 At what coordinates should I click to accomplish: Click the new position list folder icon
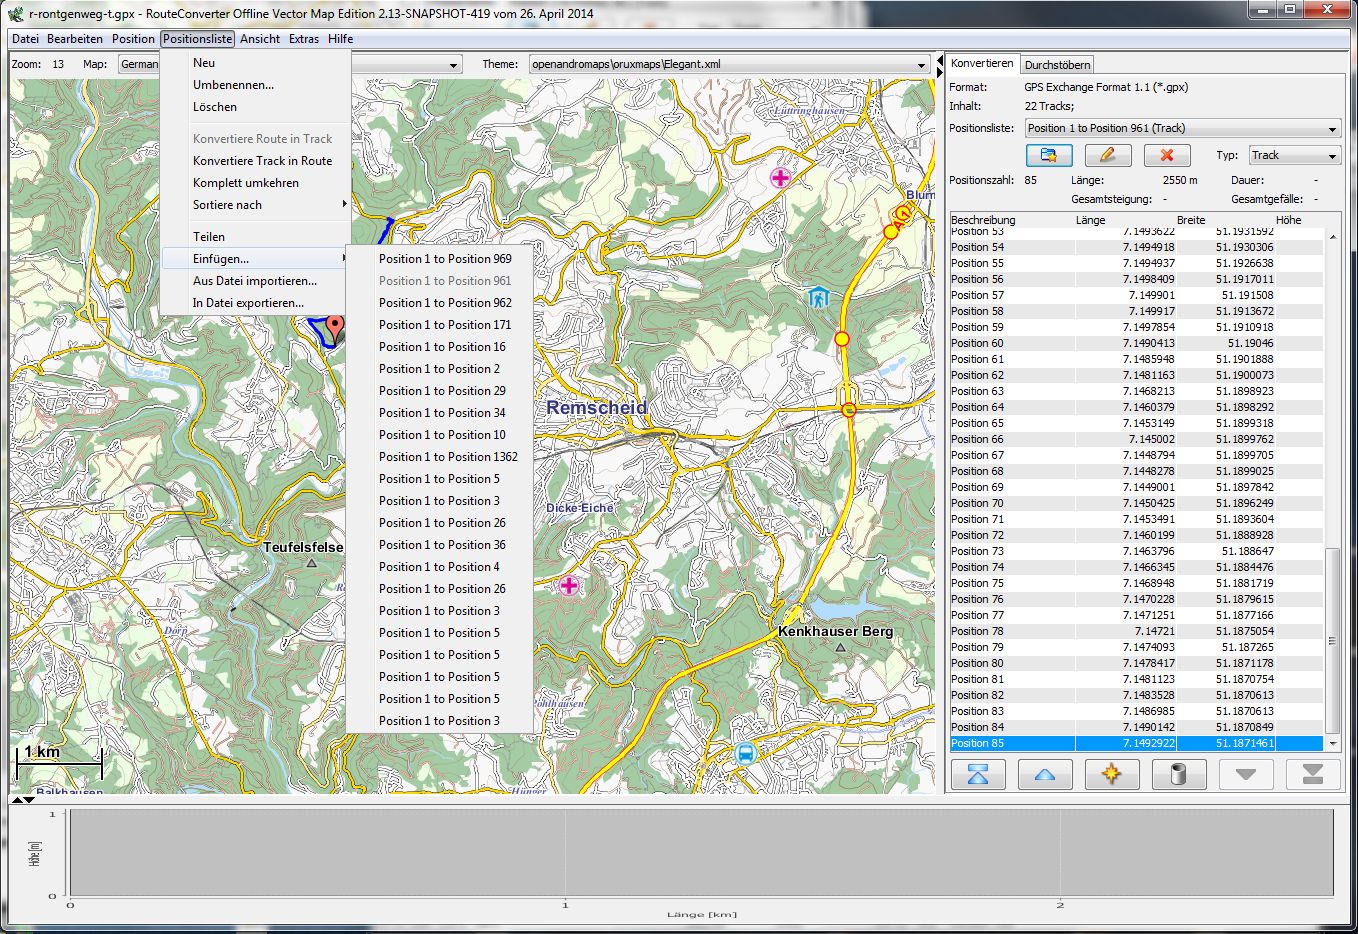[1049, 155]
